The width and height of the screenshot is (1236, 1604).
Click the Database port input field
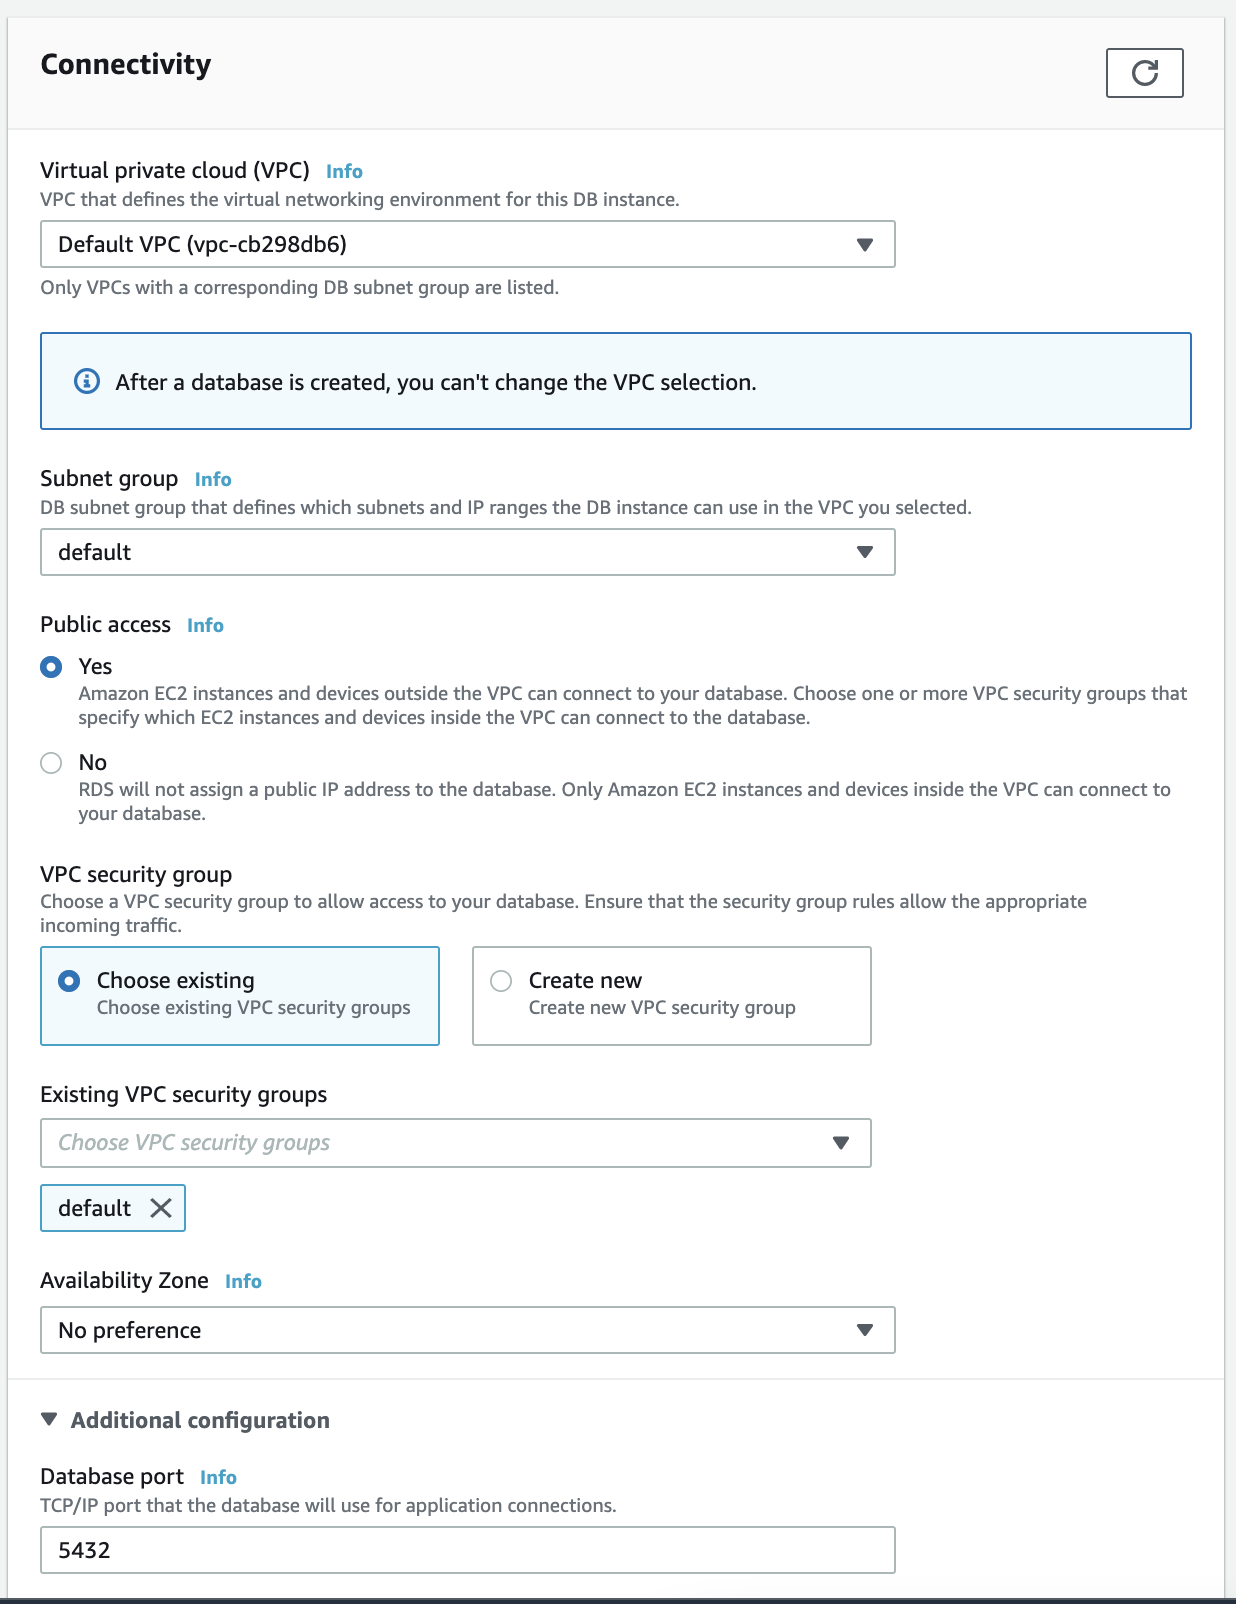467,1550
